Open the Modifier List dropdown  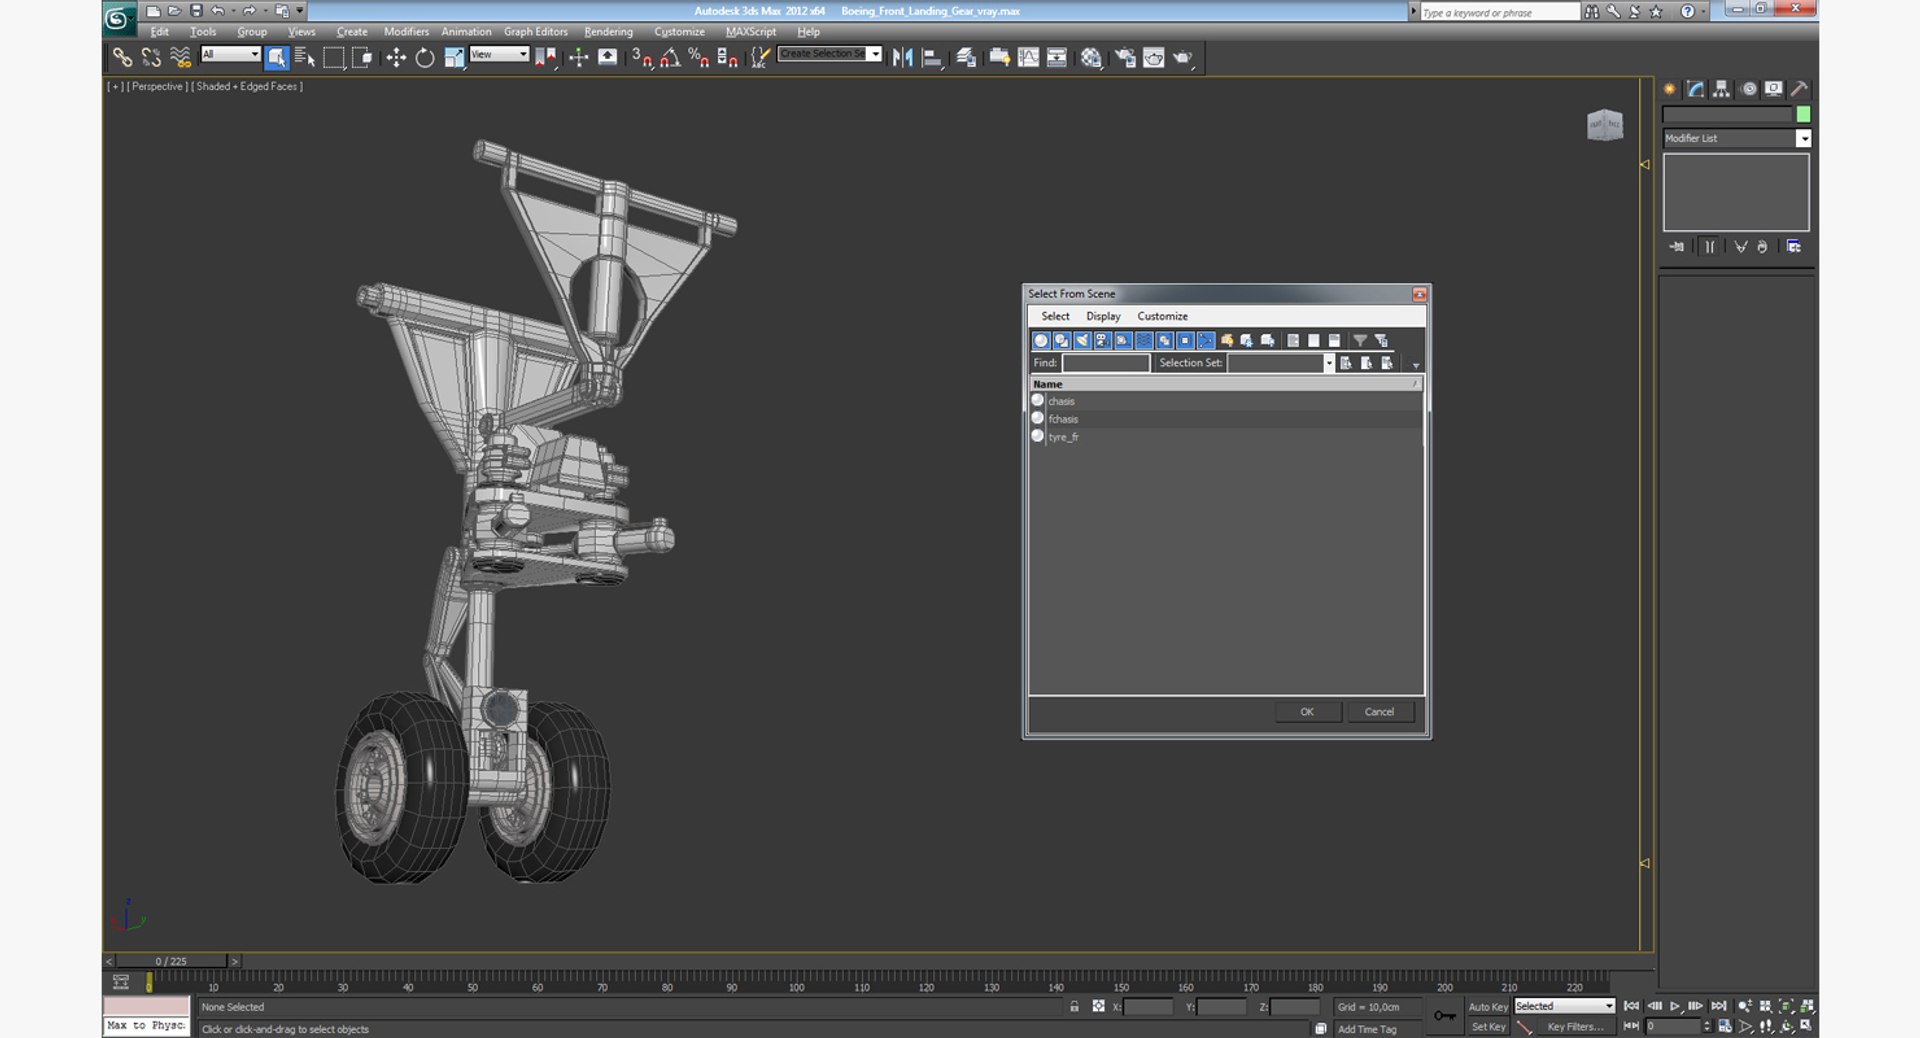1737,138
